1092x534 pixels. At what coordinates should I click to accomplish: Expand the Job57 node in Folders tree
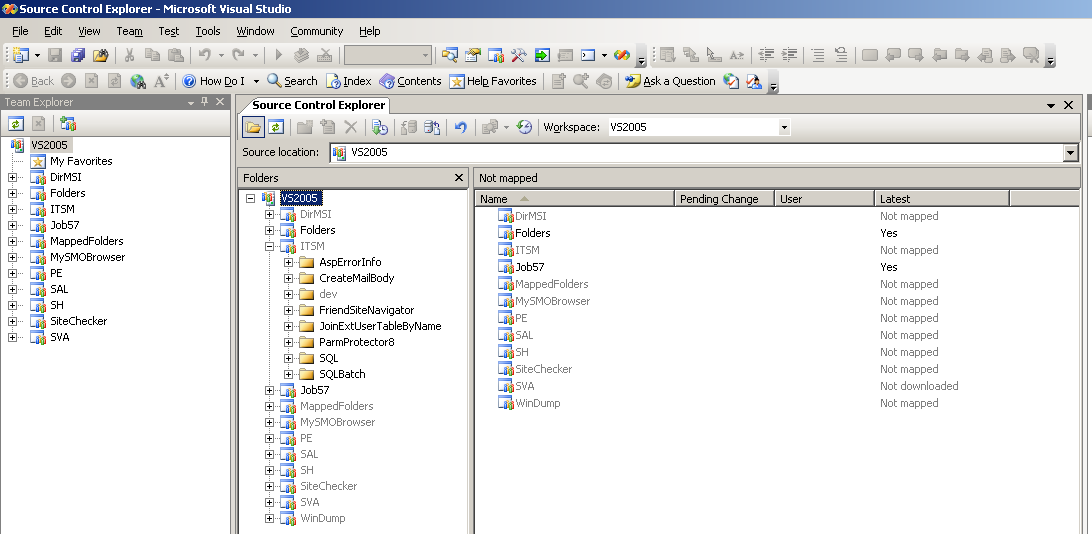270,391
